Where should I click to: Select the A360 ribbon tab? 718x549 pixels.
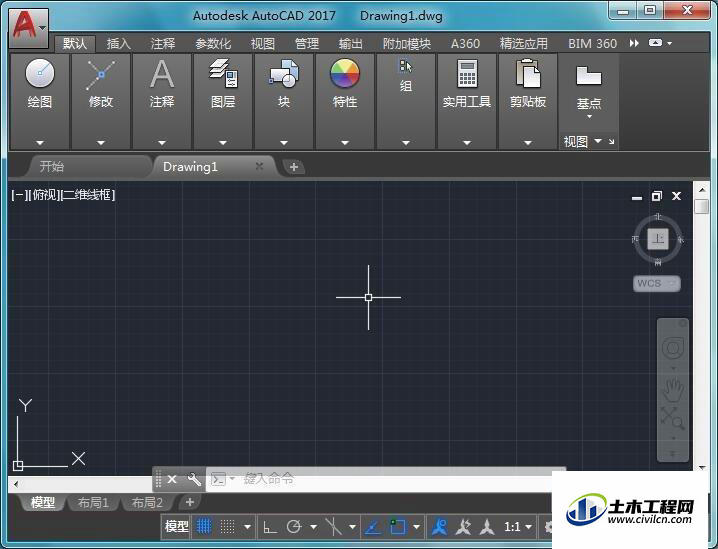point(465,44)
